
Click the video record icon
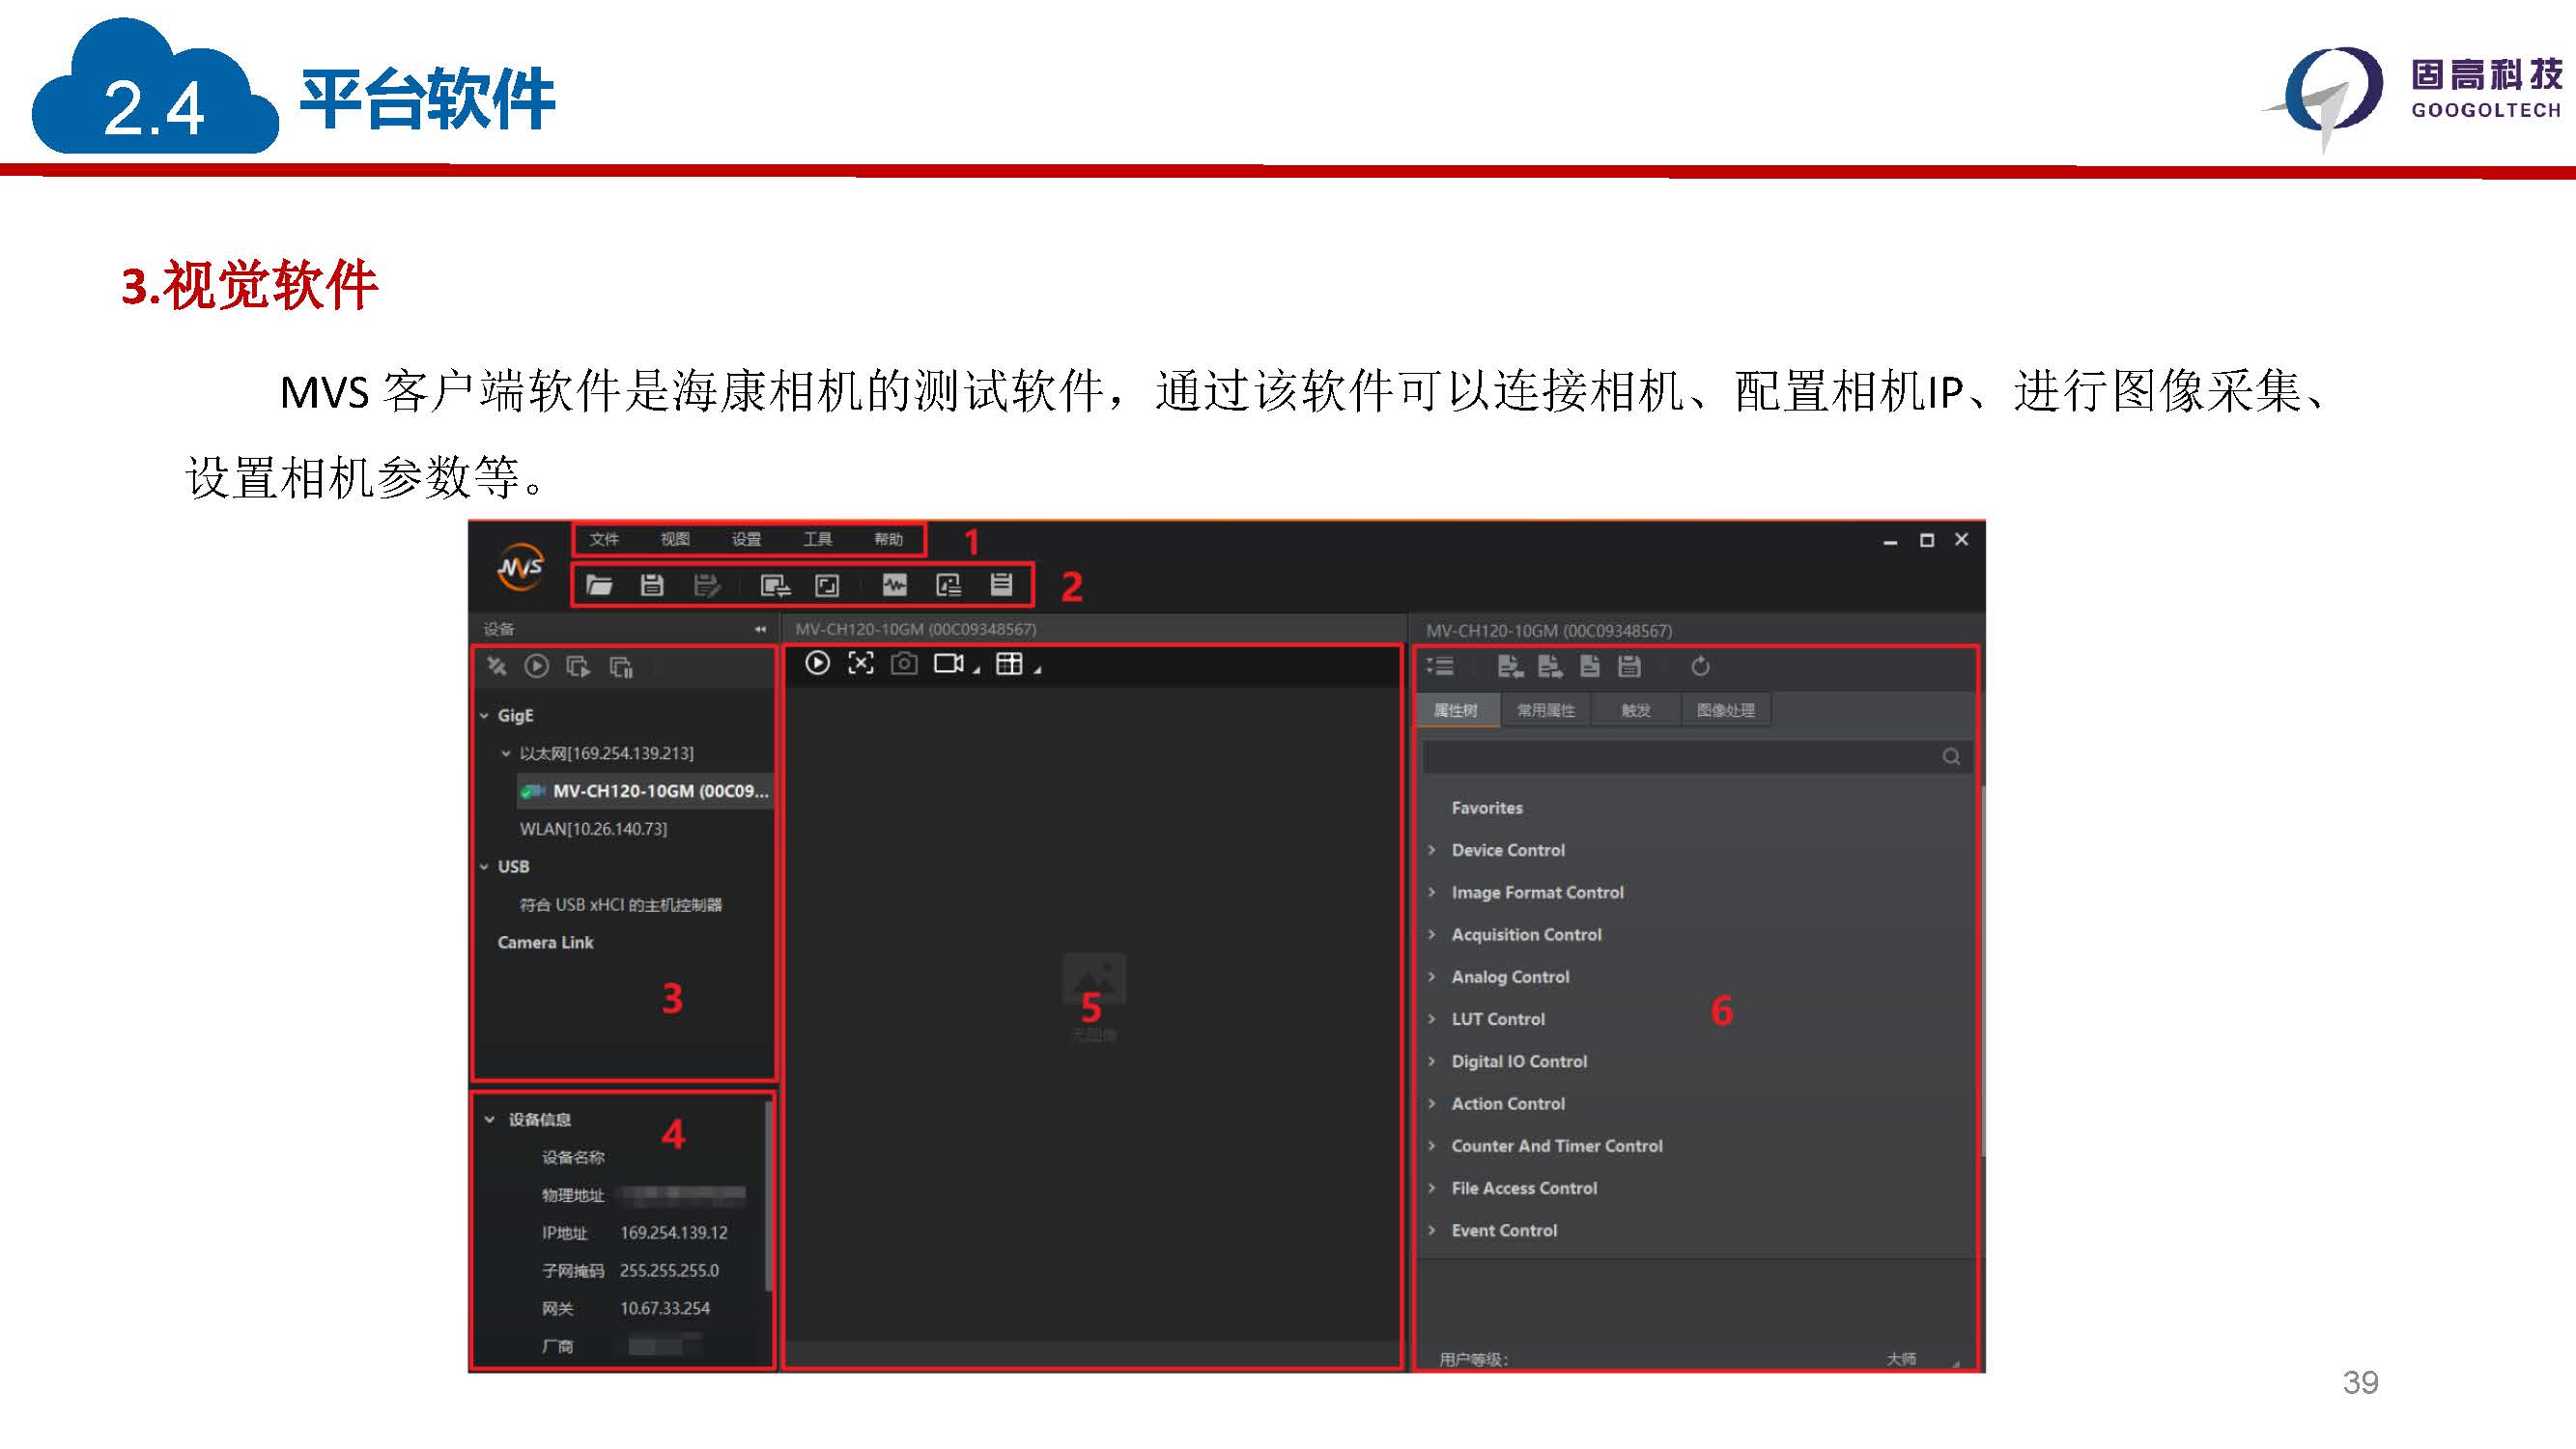point(948,663)
